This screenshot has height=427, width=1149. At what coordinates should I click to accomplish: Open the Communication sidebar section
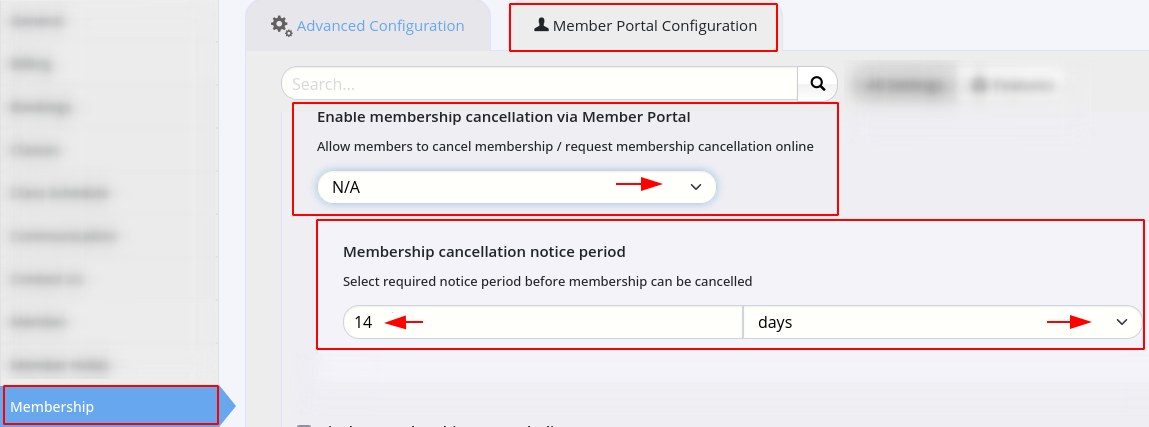pyautogui.click(x=64, y=237)
